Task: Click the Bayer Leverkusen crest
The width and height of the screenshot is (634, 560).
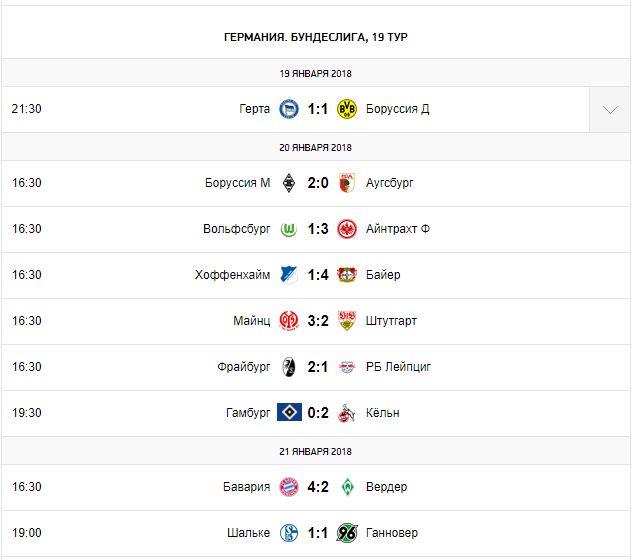Action: (x=347, y=275)
